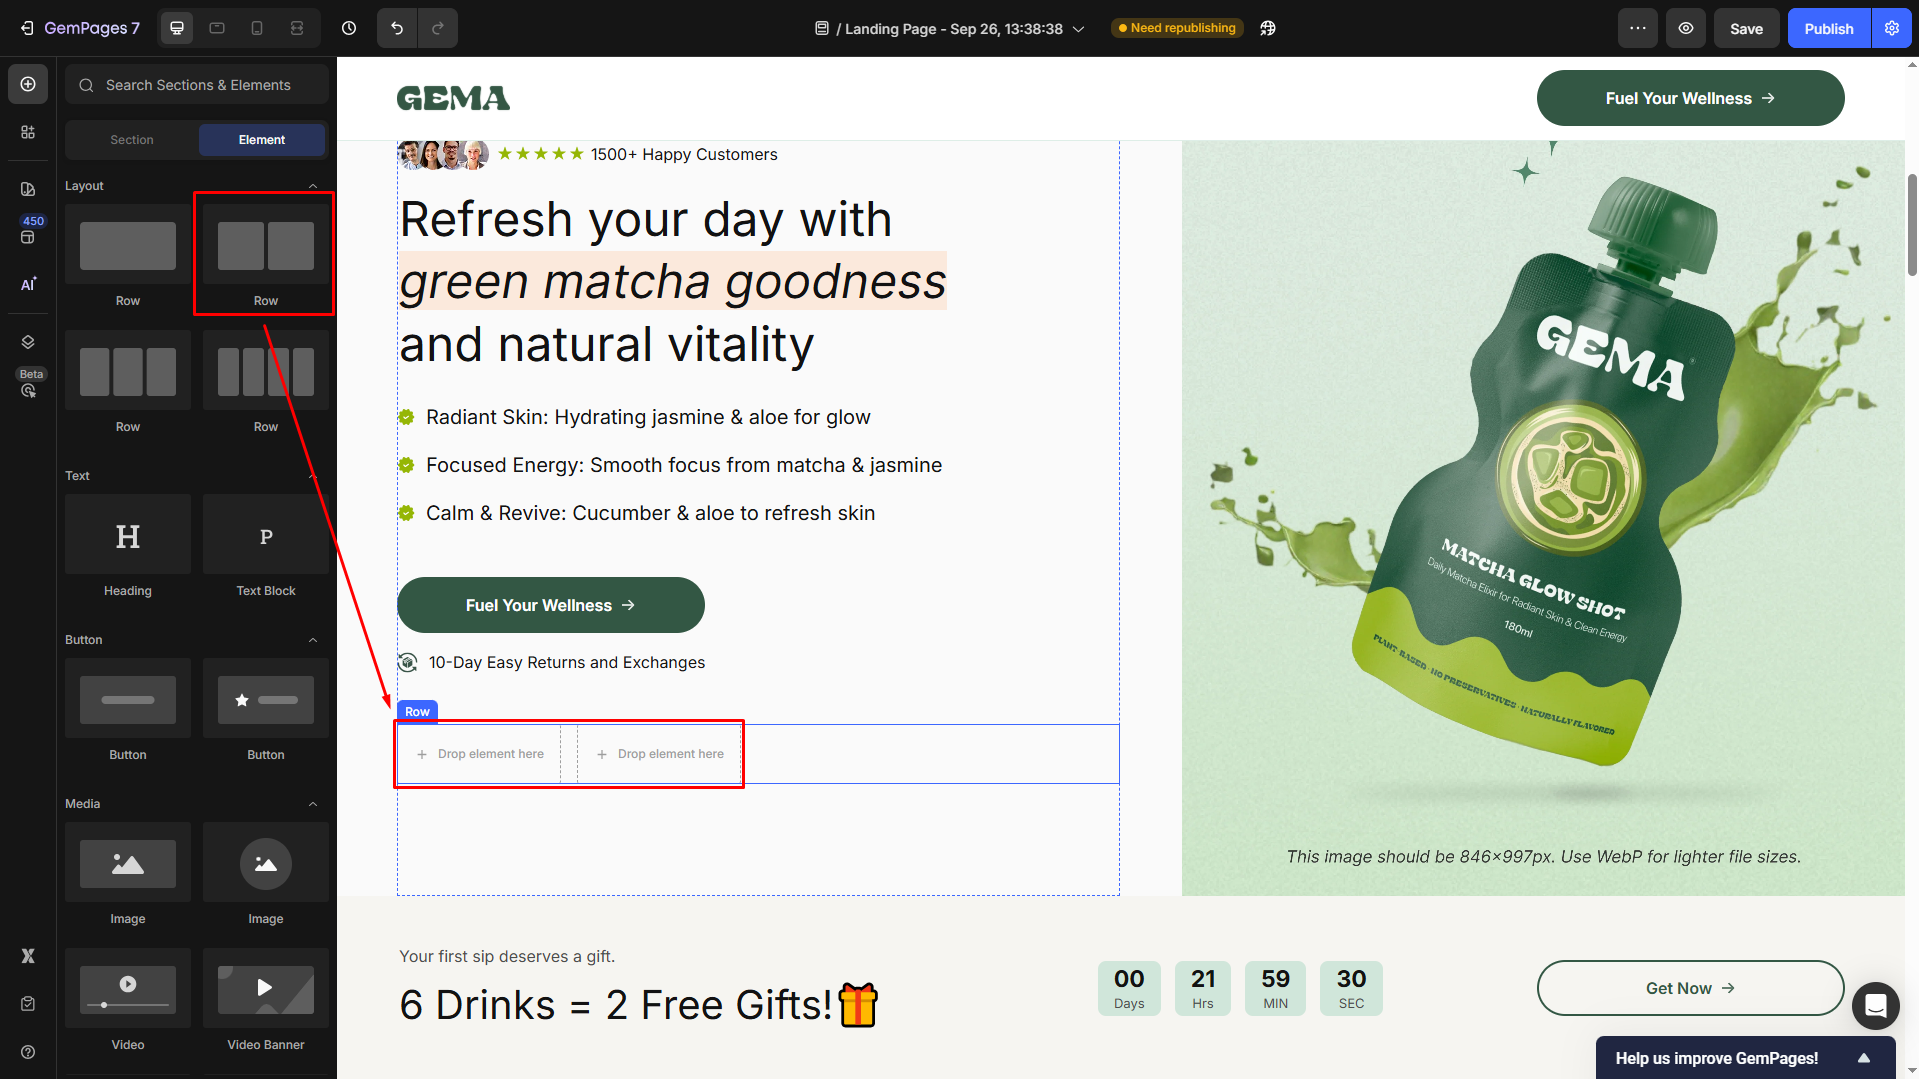Switch to mobile device view
This screenshot has width=1919, height=1079.
pos(257,28)
